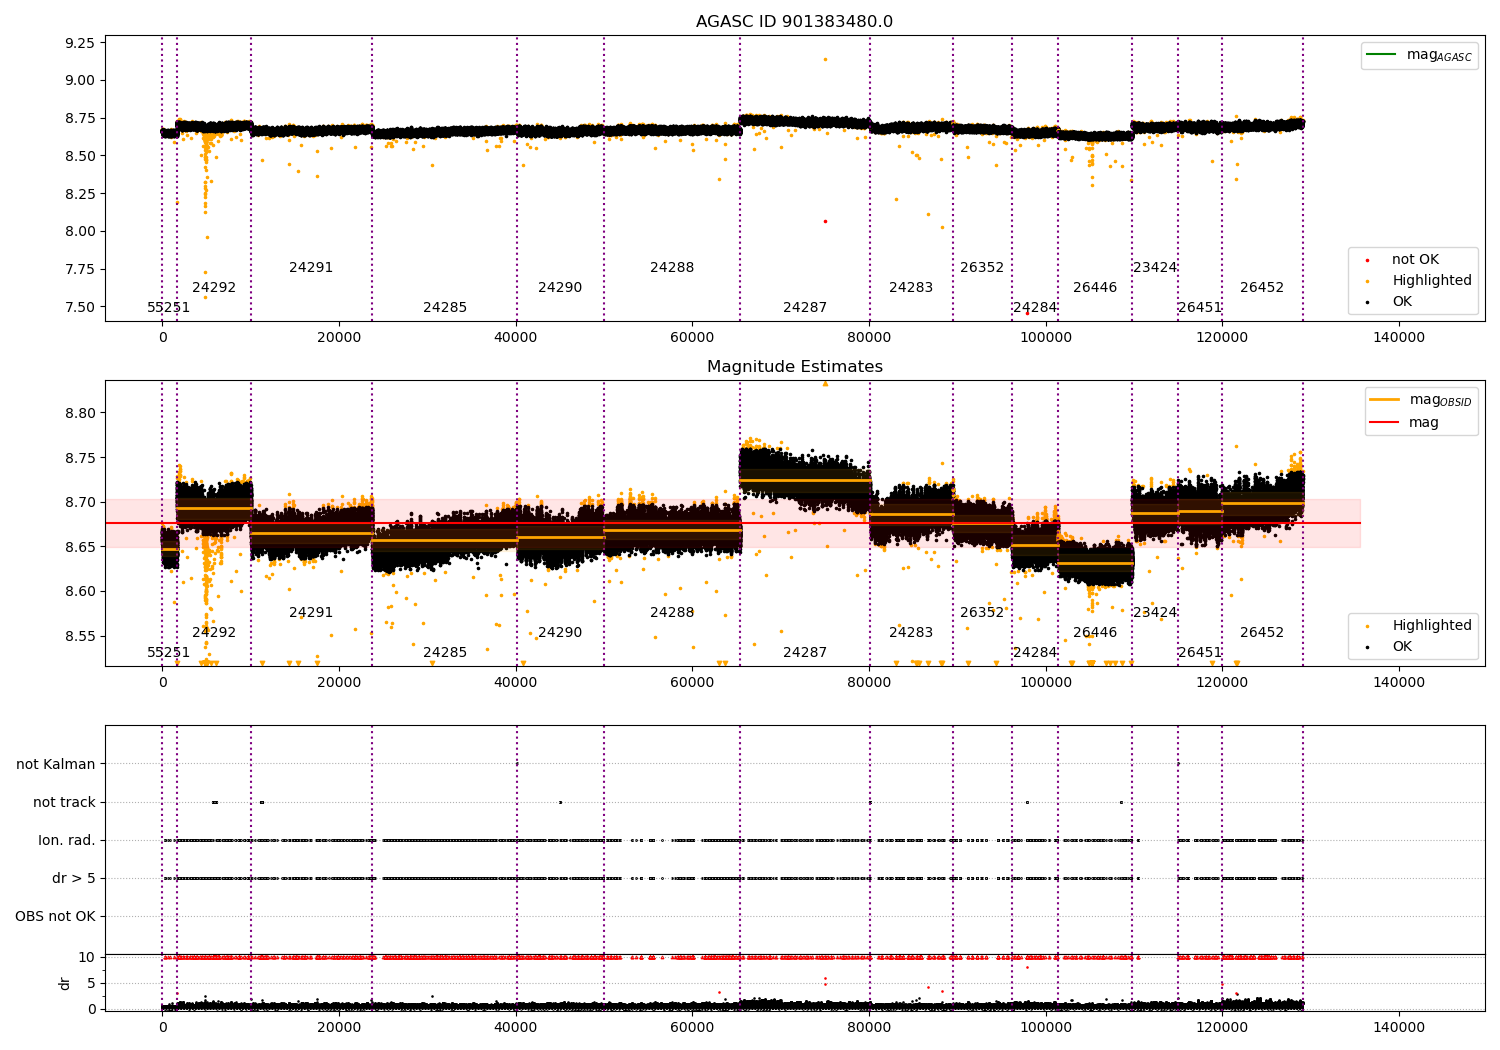Click the 9.00 y-axis tick in top plot

coord(79,81)
